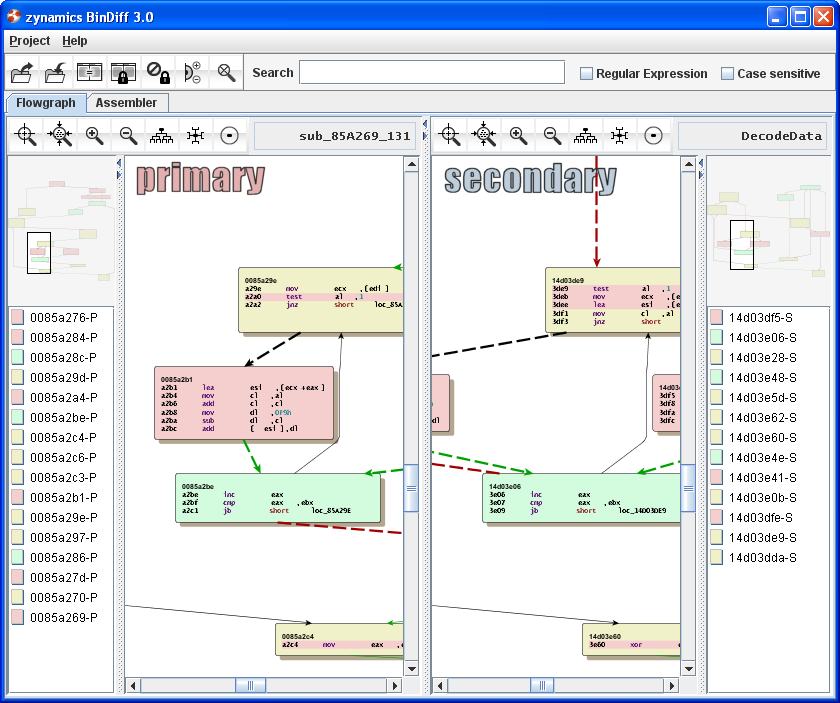Zoom in on the primary flowgraph
Image resolution: width=840 pixels, height=703 pixels.
click(94, 135)
